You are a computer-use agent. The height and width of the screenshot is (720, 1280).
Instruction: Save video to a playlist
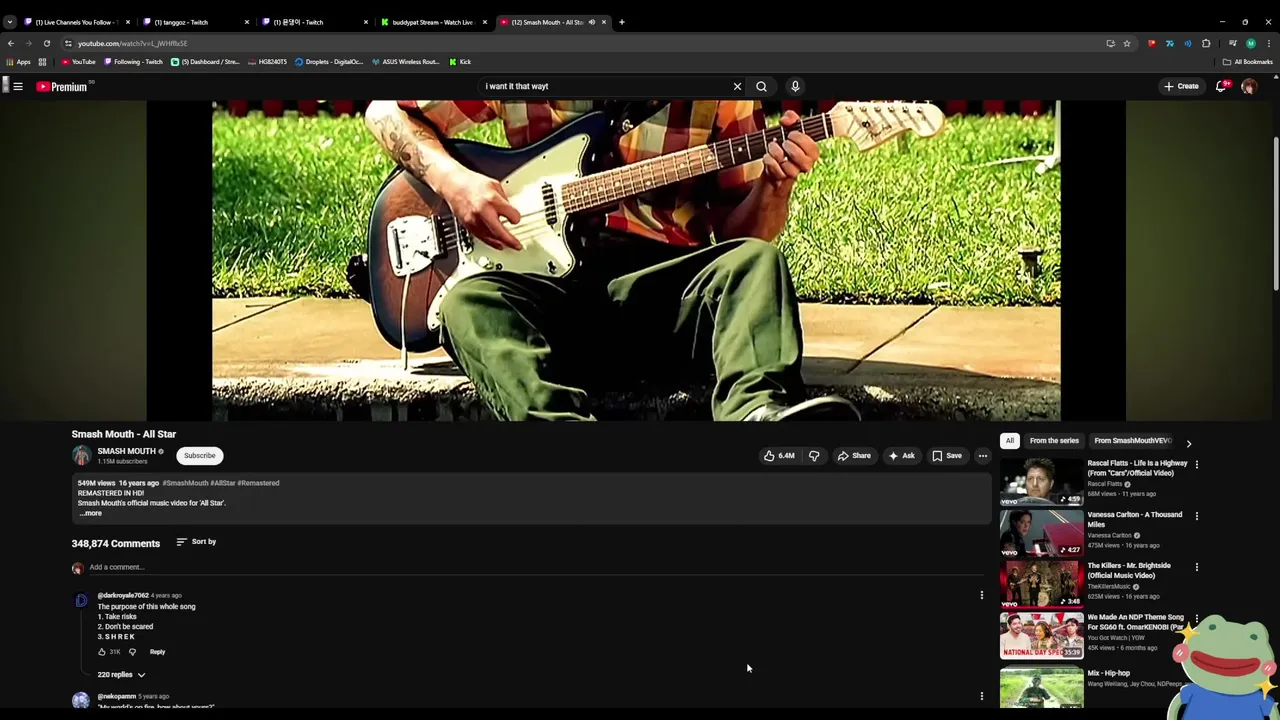[x=946, y=456]
